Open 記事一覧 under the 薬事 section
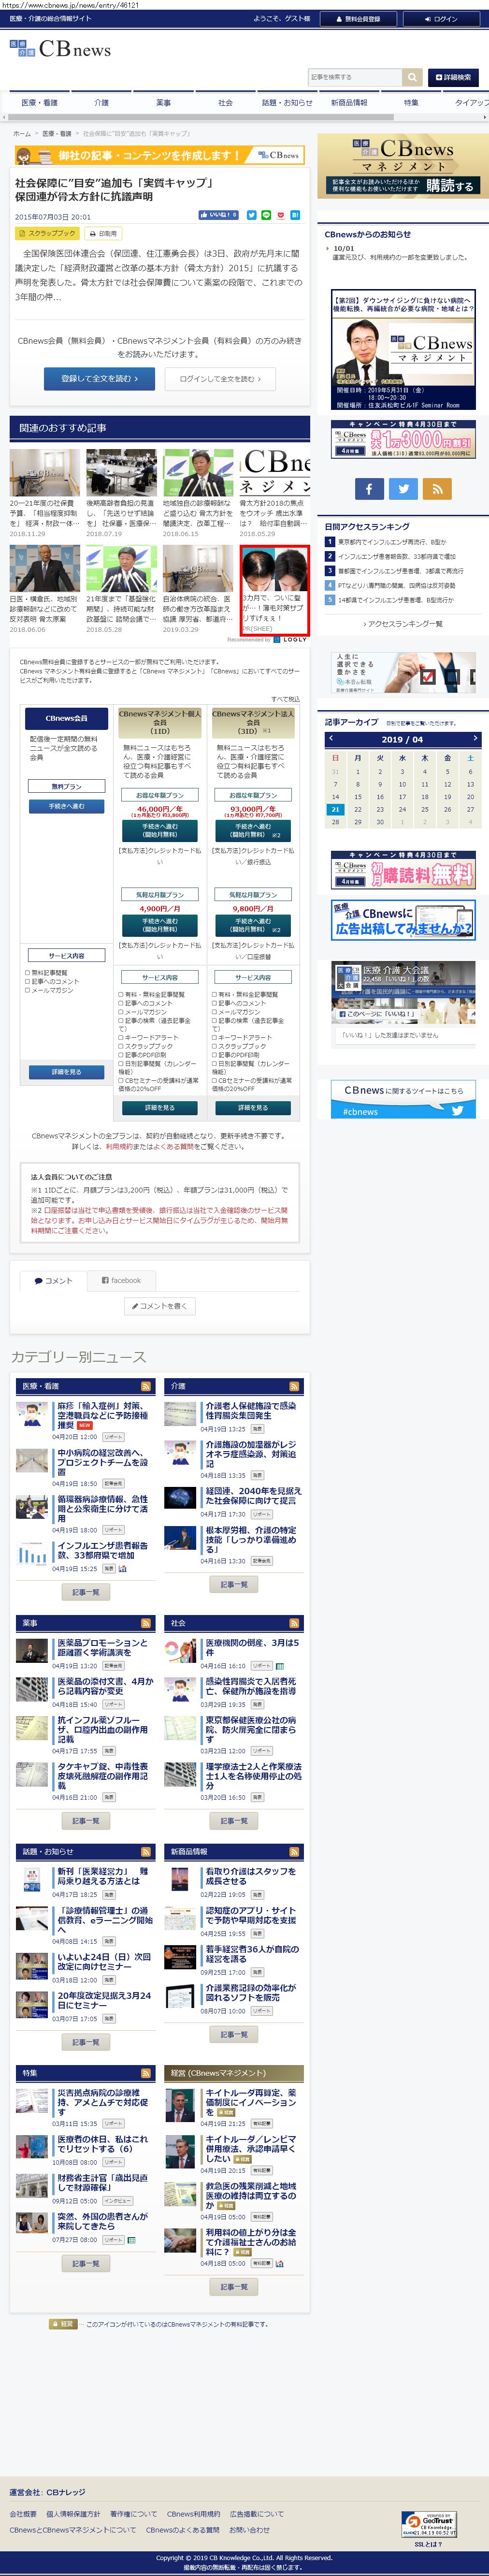Screen dimensions: 489x2576 tap(86, 1821)
